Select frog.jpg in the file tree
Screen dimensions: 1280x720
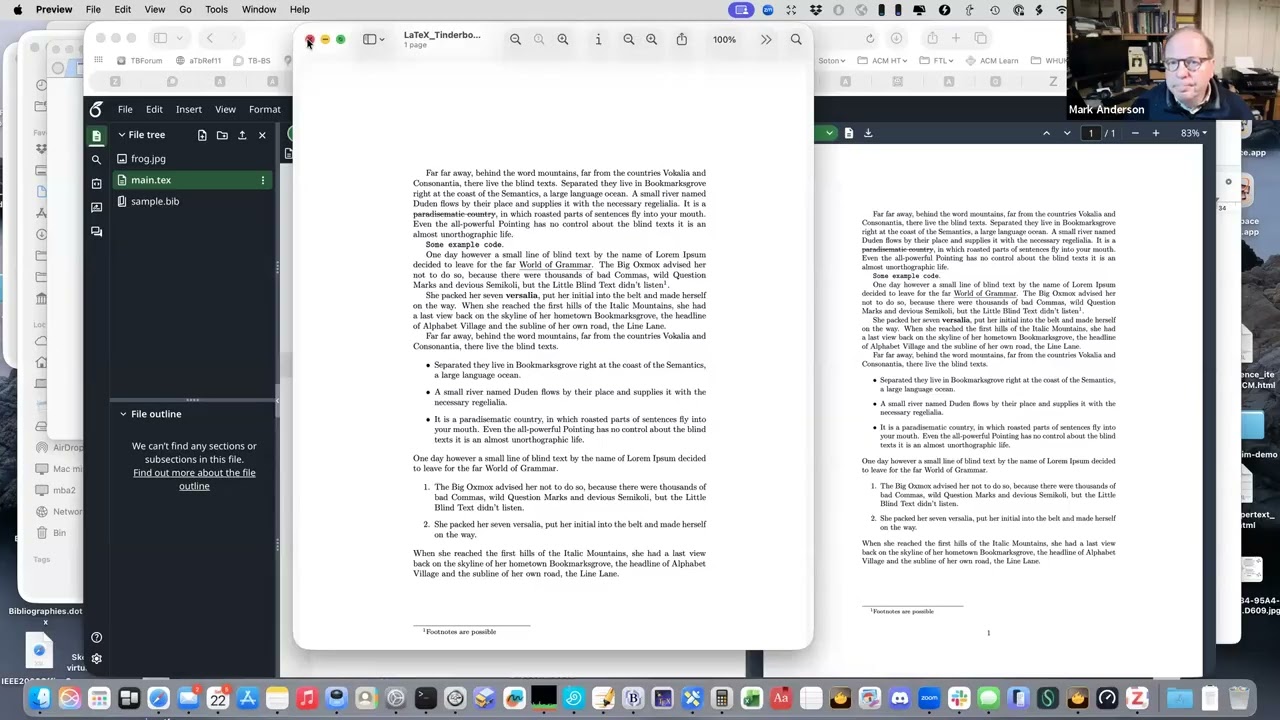click(x=191, y=158)
